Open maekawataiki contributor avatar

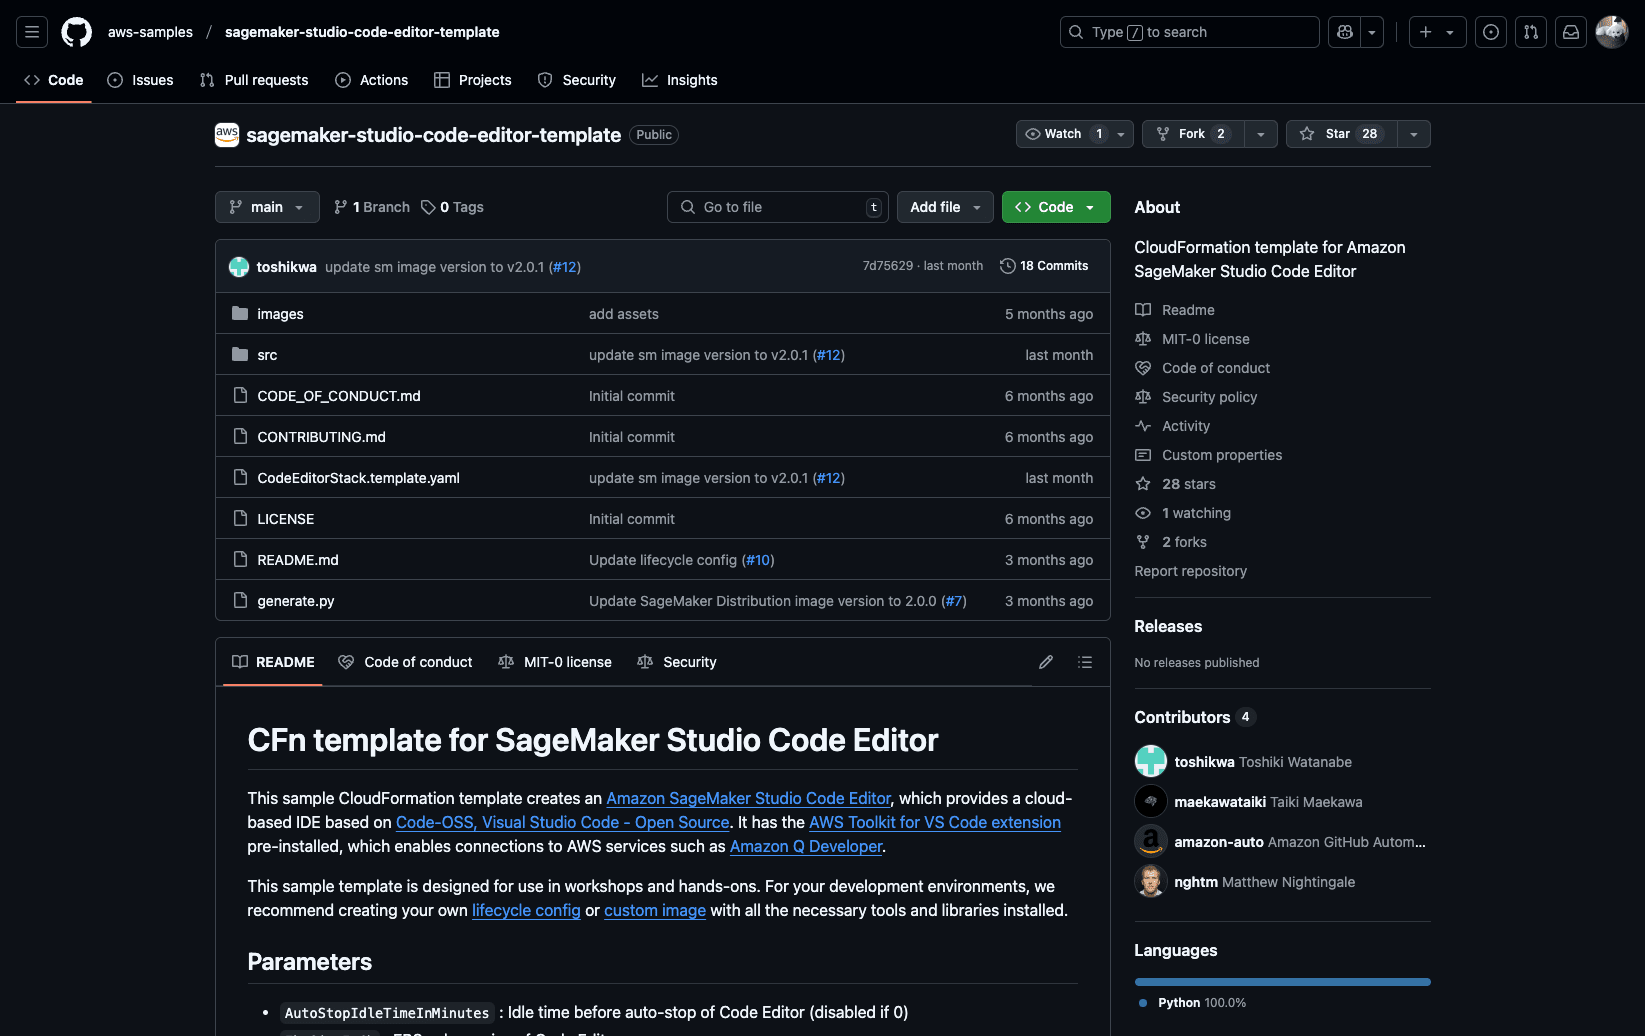click(x=1151, y=801)
